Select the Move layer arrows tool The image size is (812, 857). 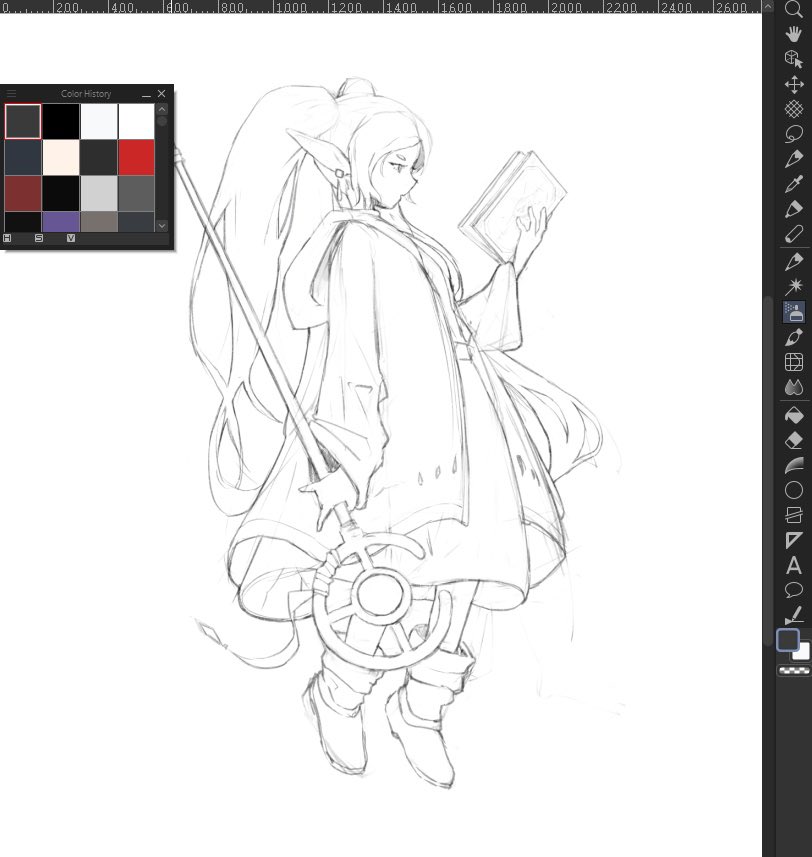pos(793,84)
